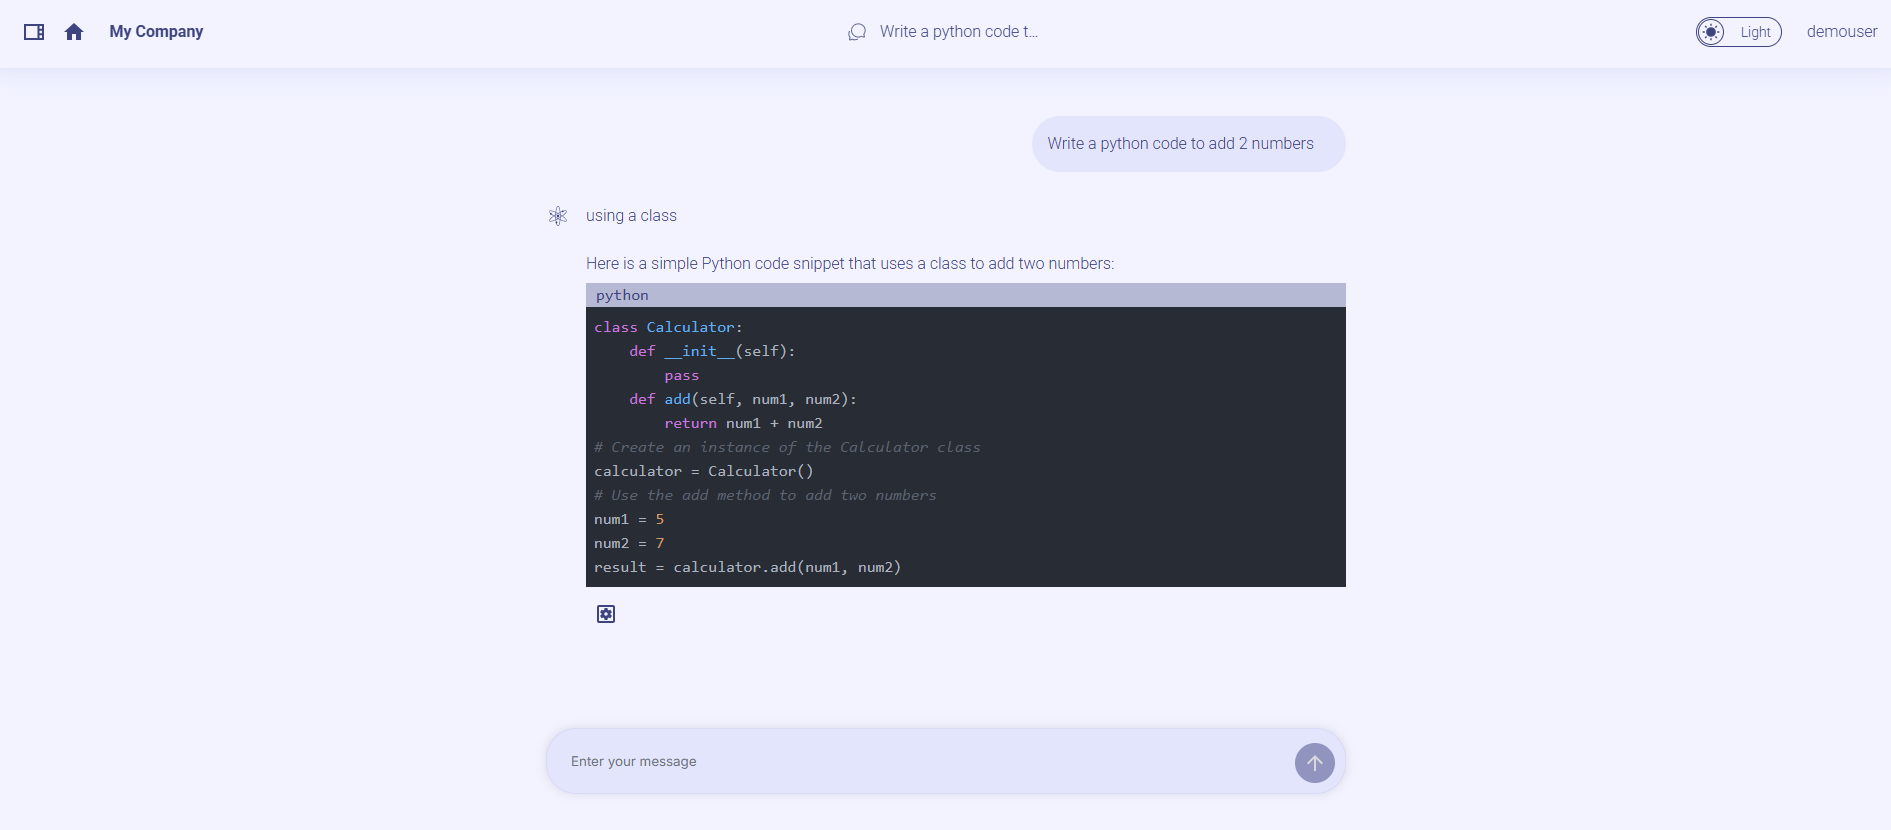Open the gear icon below the code block
The width and height of the screenshot is (1891, 830).
[x=605, y=614]
